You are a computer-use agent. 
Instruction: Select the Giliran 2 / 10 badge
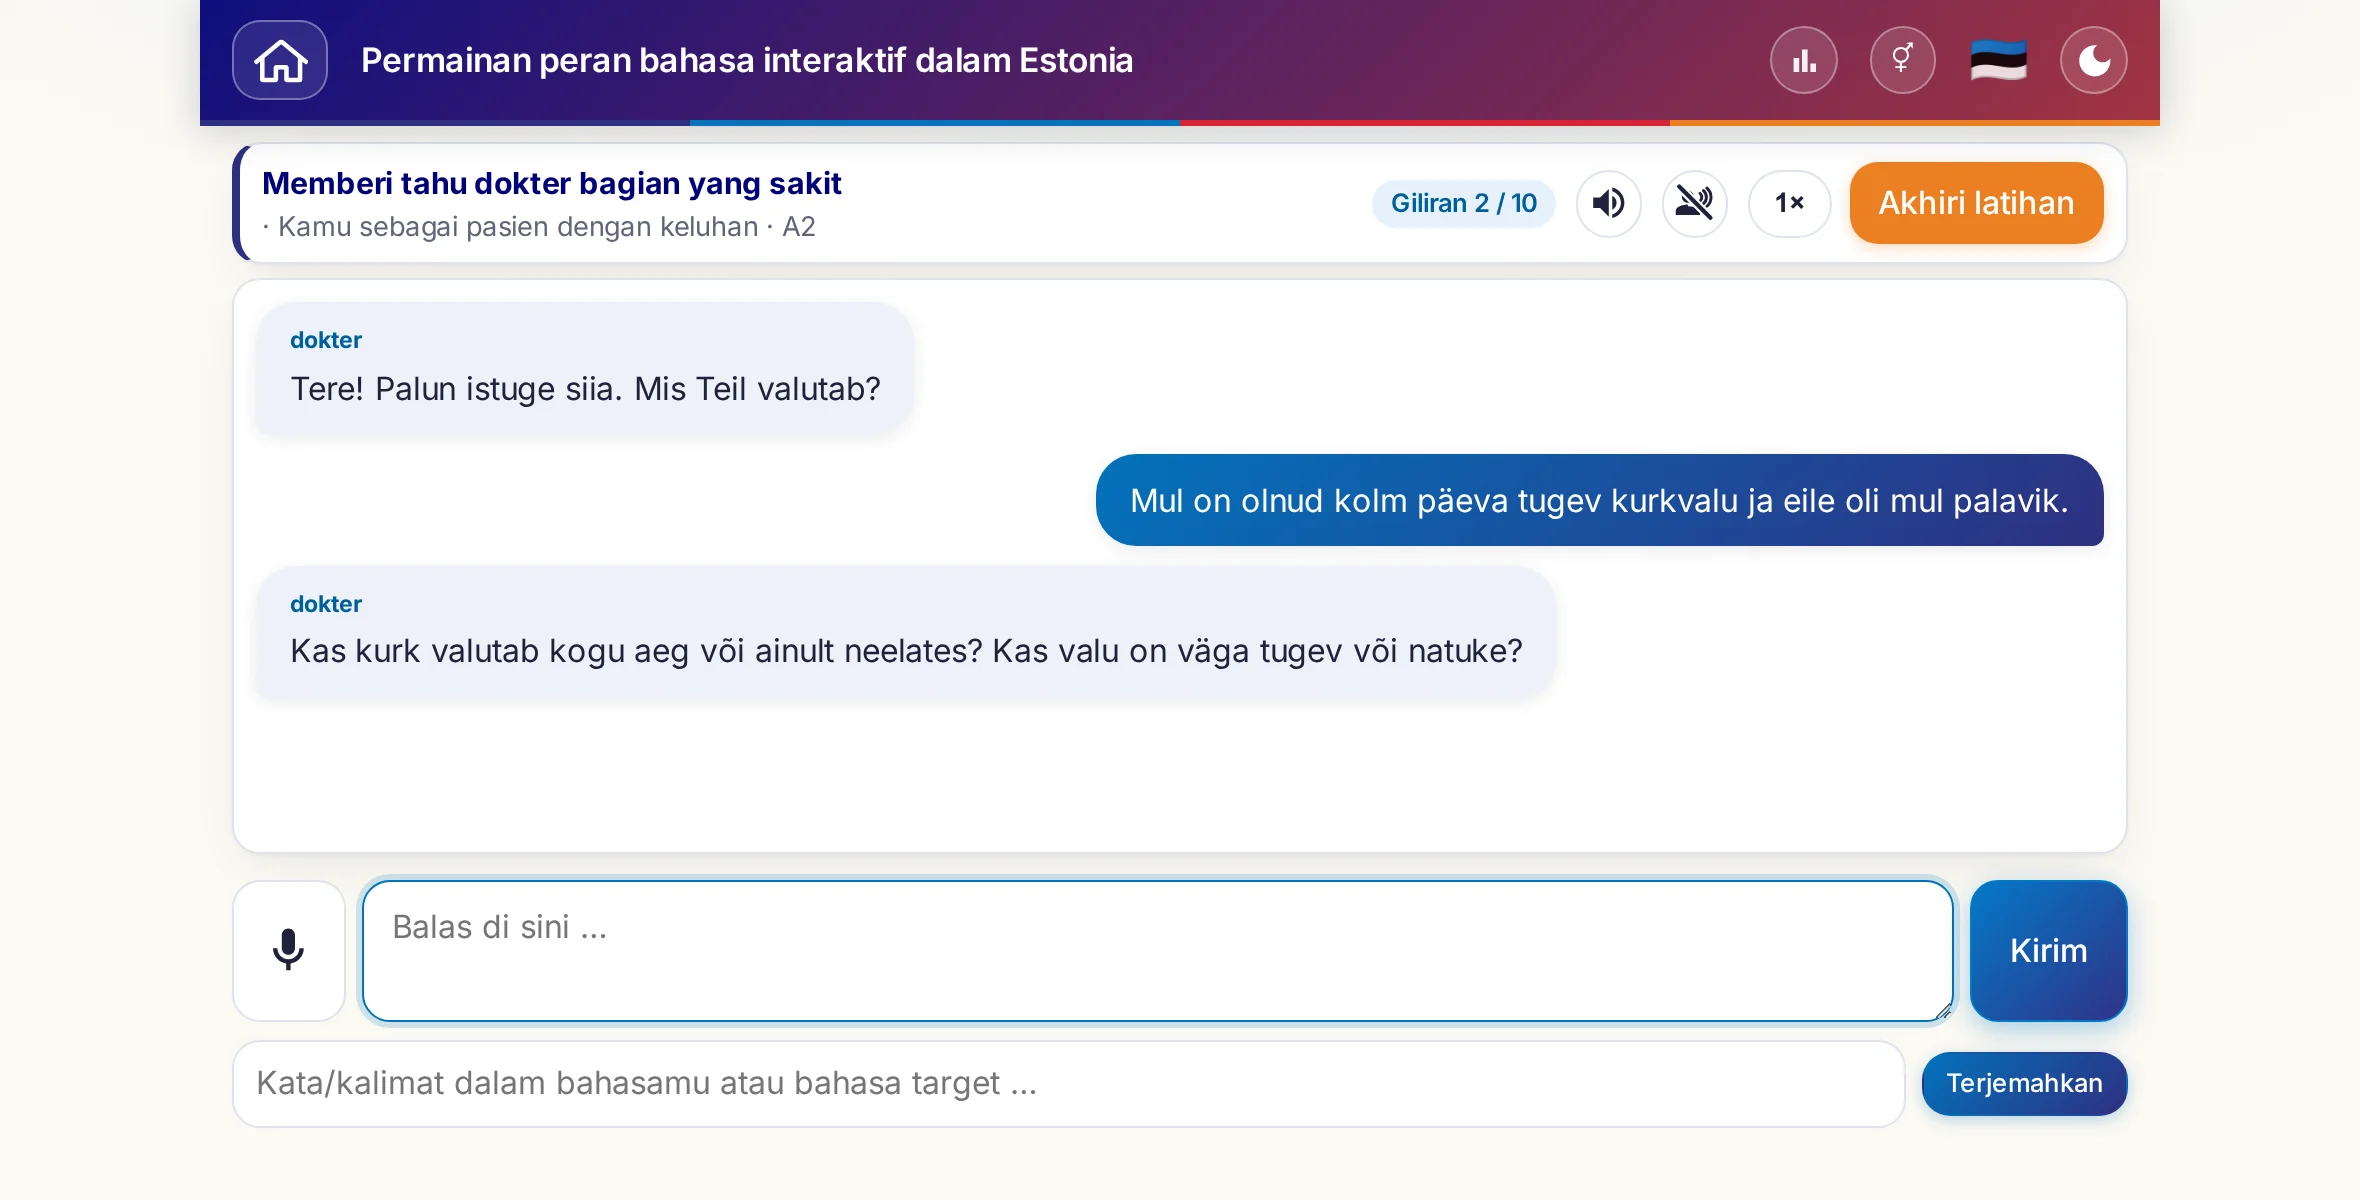[x=1463, y=203]
